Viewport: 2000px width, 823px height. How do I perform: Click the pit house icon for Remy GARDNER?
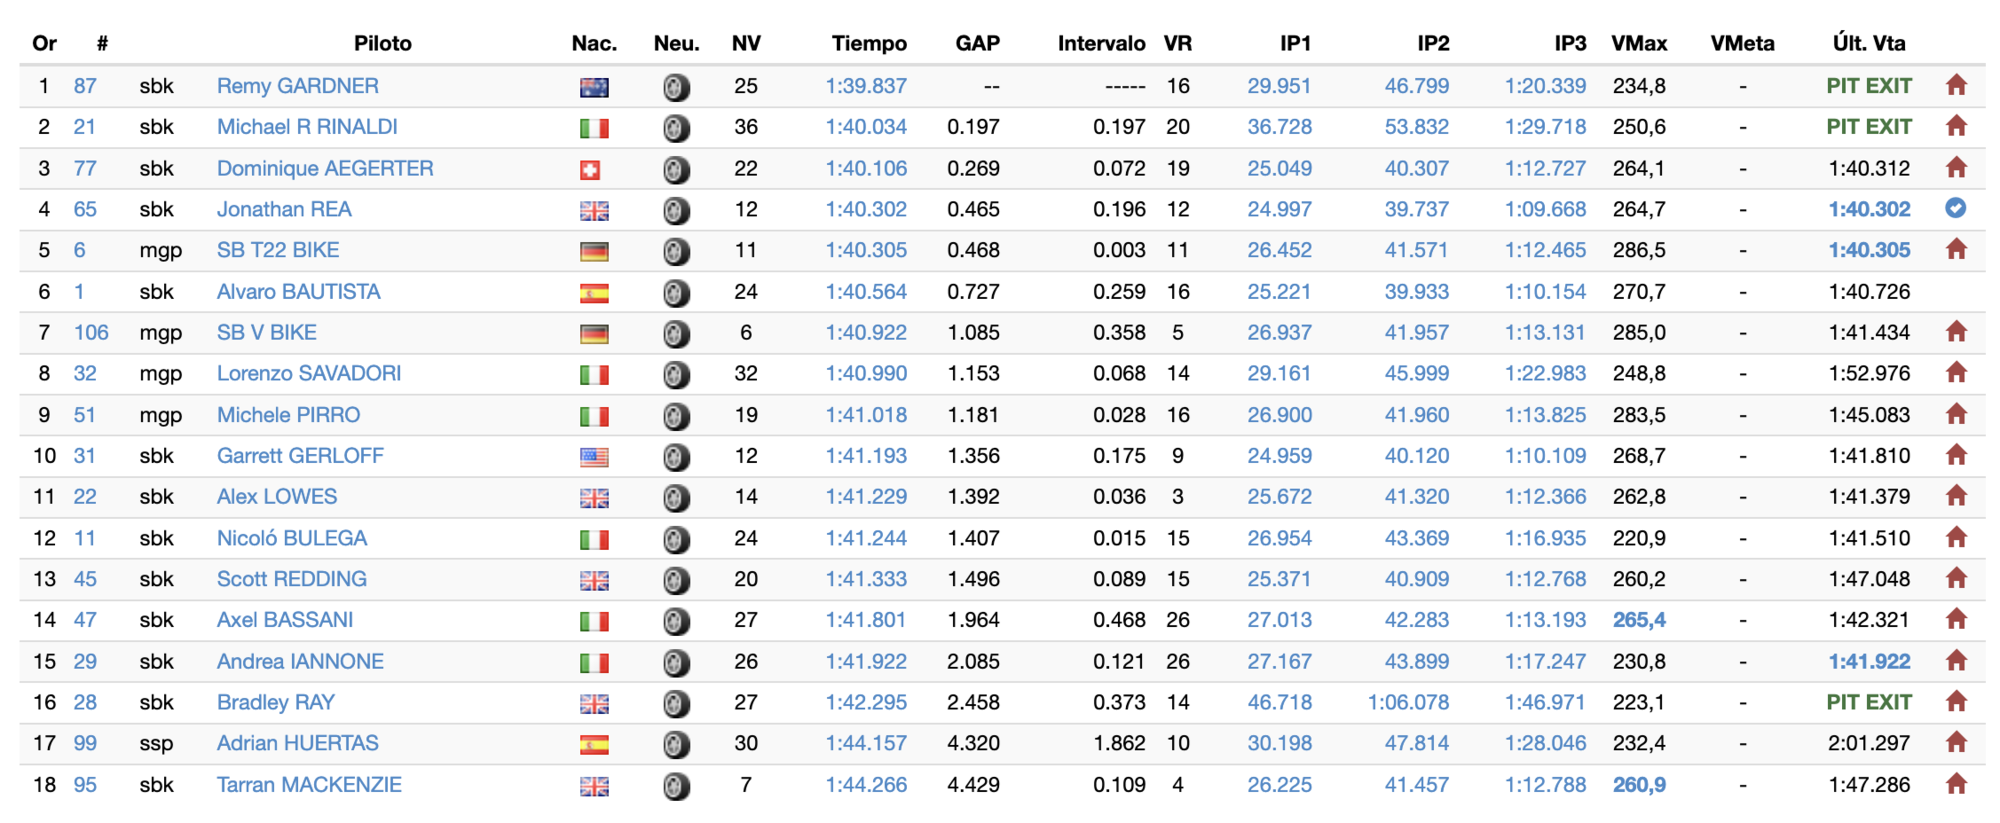pos(1956,85)
